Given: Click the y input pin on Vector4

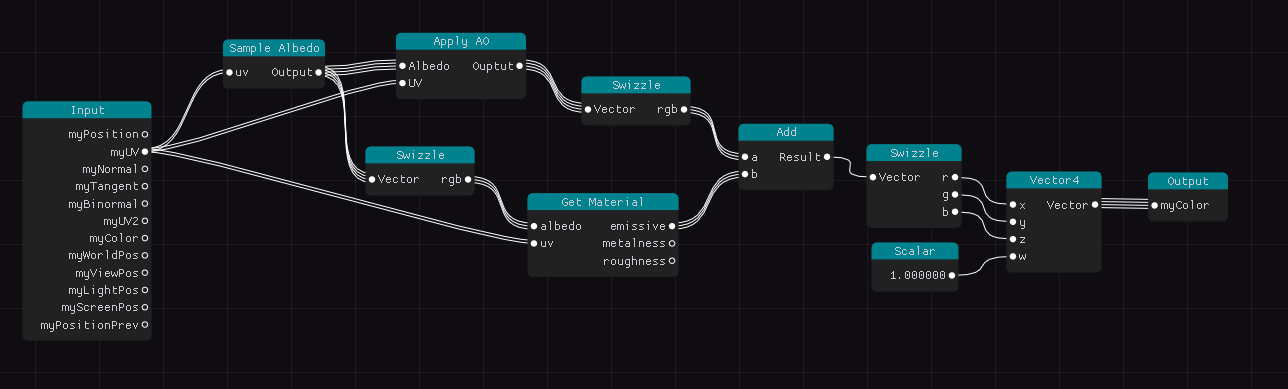Looking at the screenshot, I should tap(1013, 222).
